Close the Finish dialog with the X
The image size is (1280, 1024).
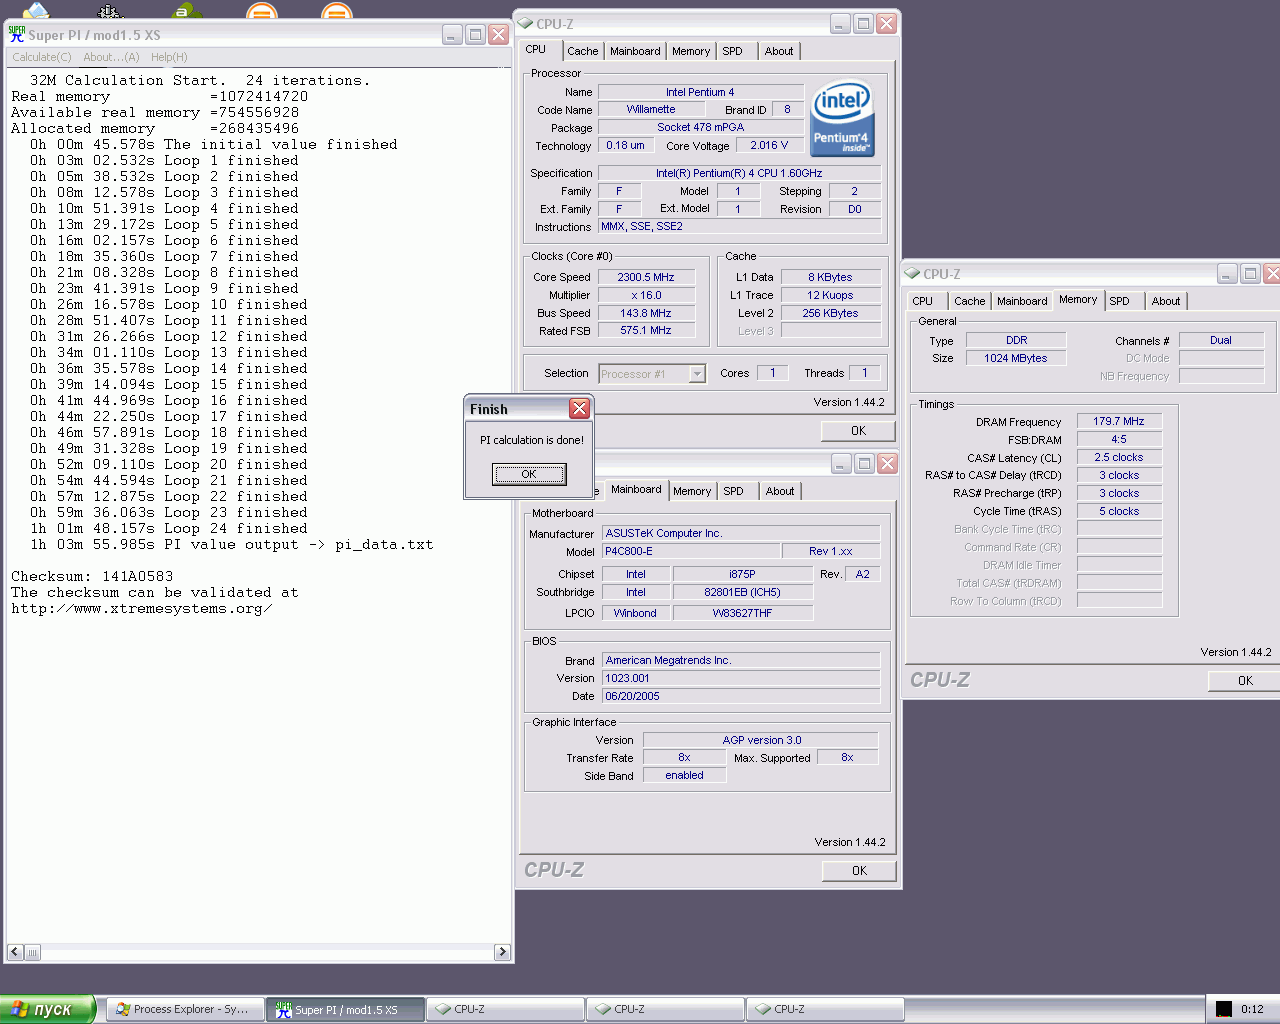579,408
